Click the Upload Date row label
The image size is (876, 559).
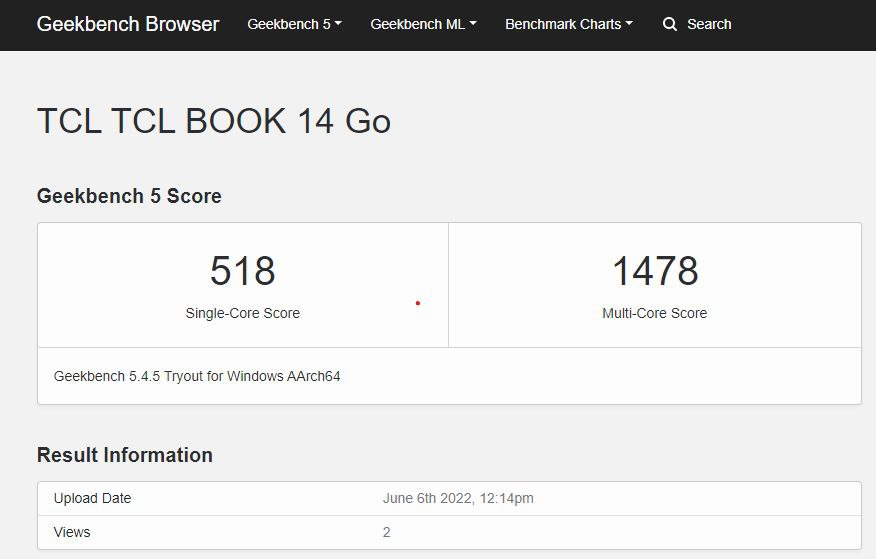tap(92, 498)
